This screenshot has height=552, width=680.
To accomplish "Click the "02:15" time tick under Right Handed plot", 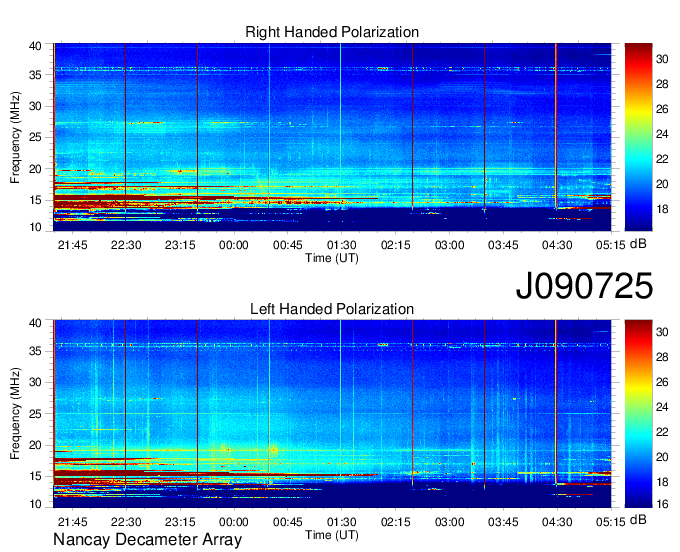I will tap(396, 245).
